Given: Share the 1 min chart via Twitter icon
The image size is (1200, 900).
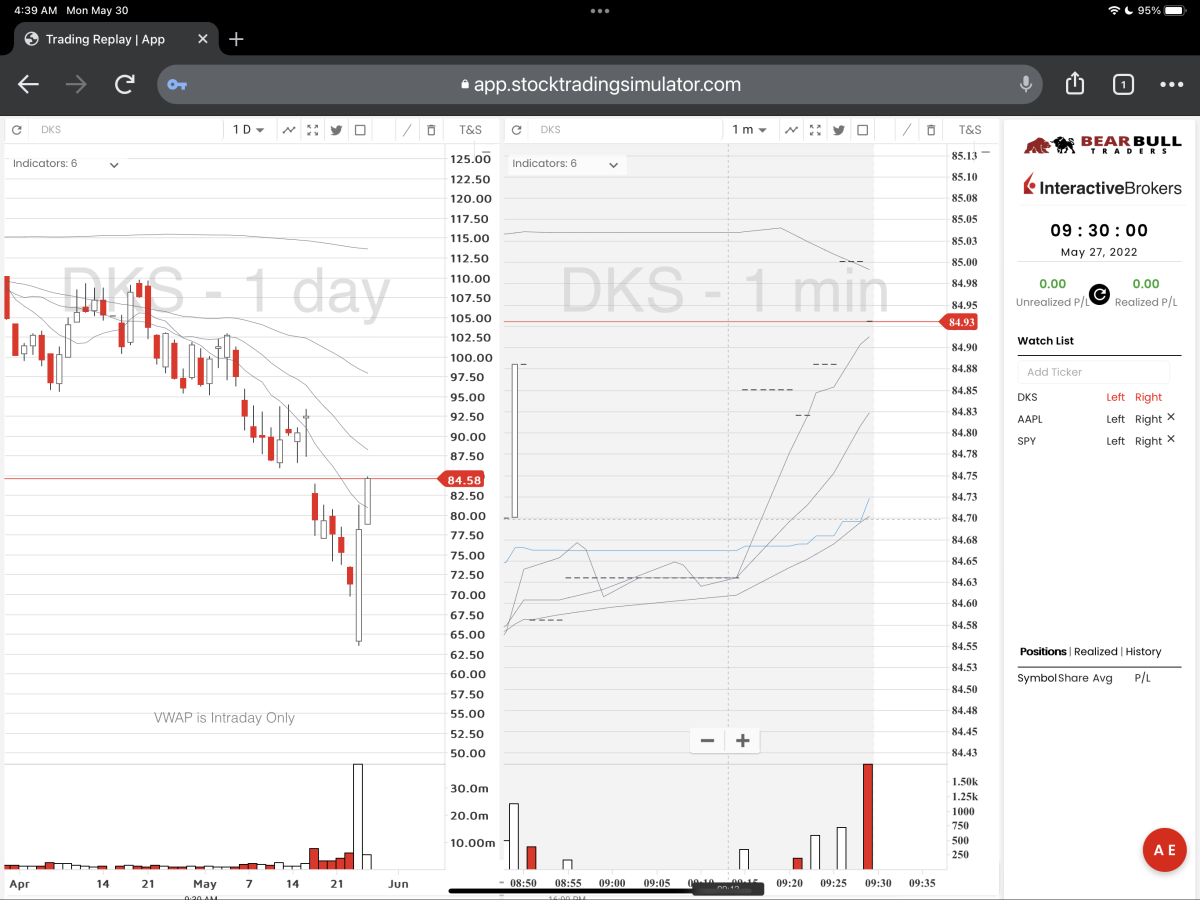Looking at the screenshot, I should [x=838, y=130].
